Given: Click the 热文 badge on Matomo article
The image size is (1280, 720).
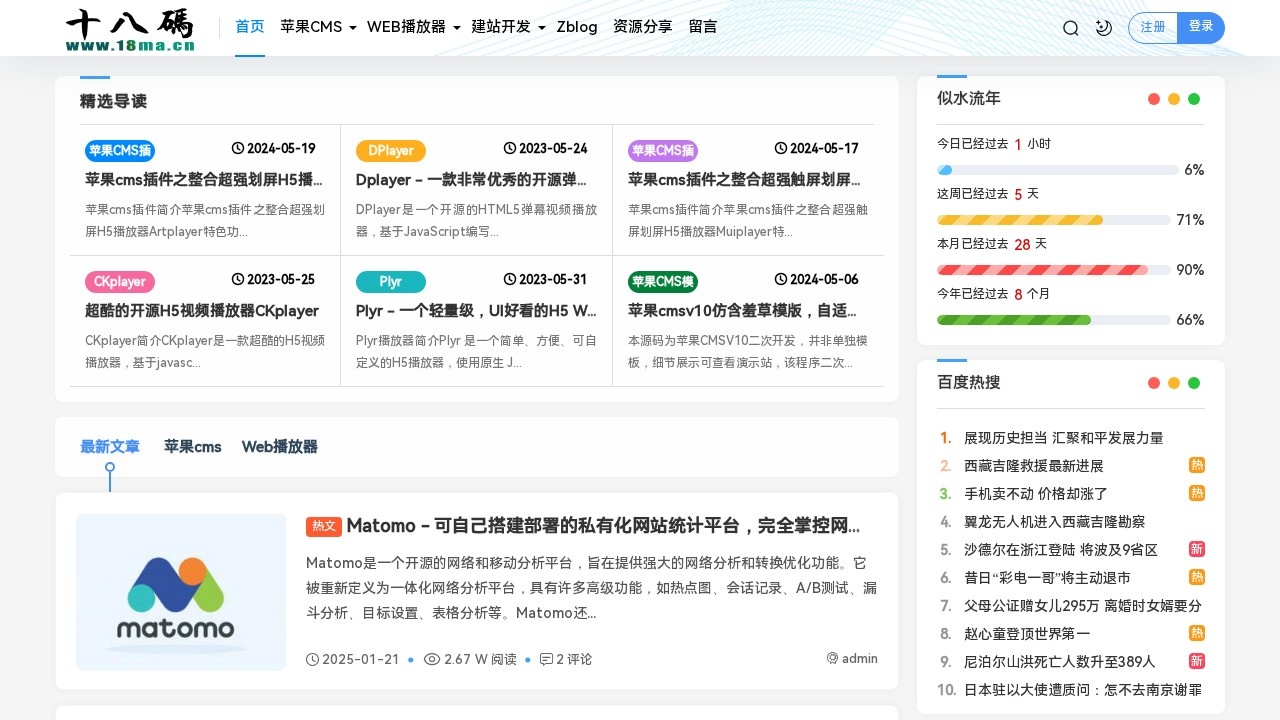Looking at the screenshot, I should [324, 526].
